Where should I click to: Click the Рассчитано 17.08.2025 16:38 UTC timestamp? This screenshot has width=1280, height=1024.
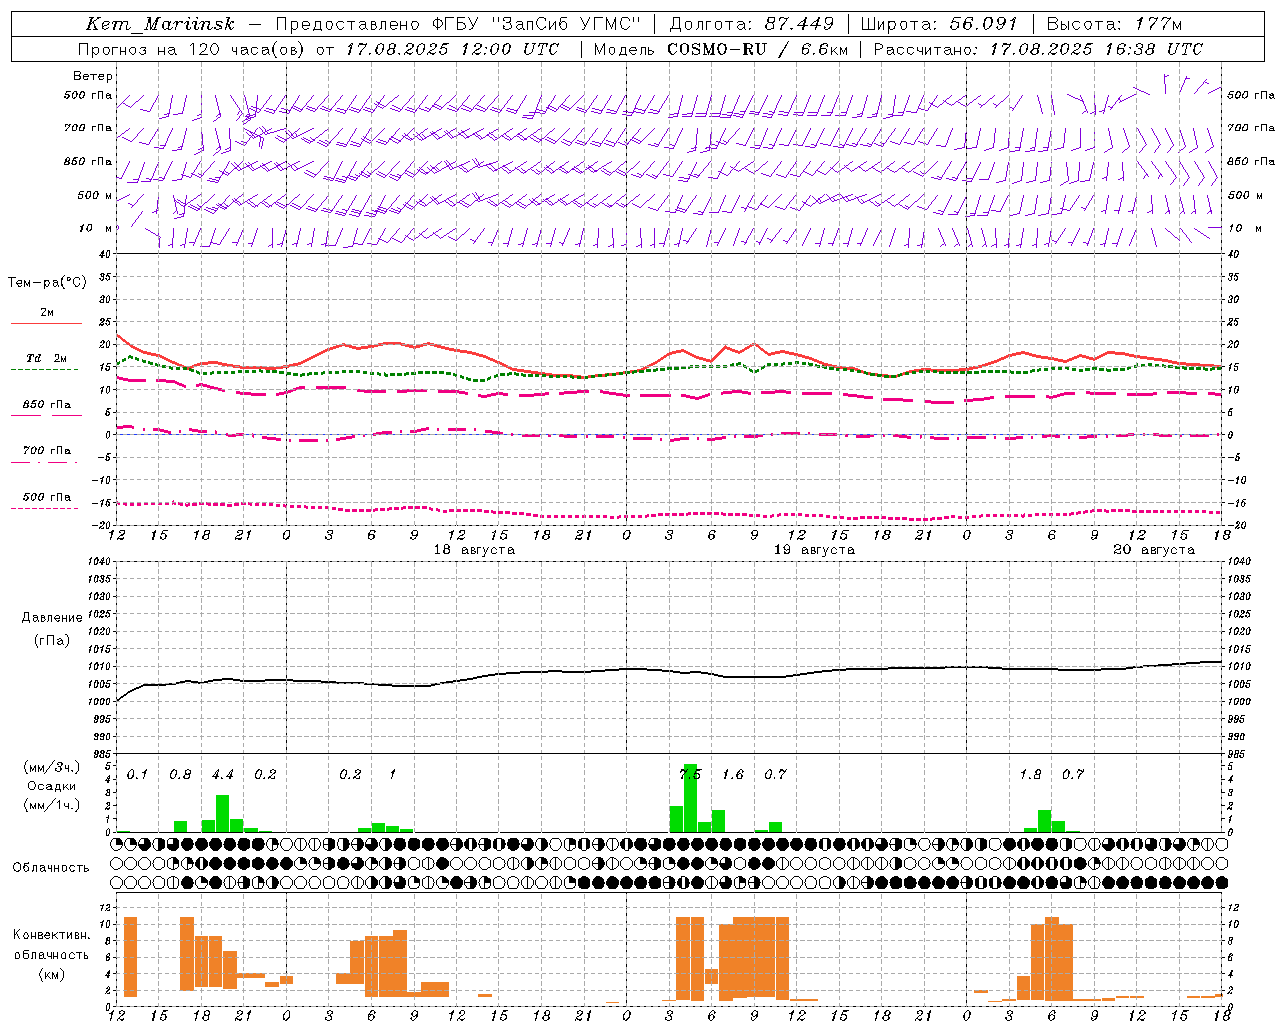[x=1038, y=49]
